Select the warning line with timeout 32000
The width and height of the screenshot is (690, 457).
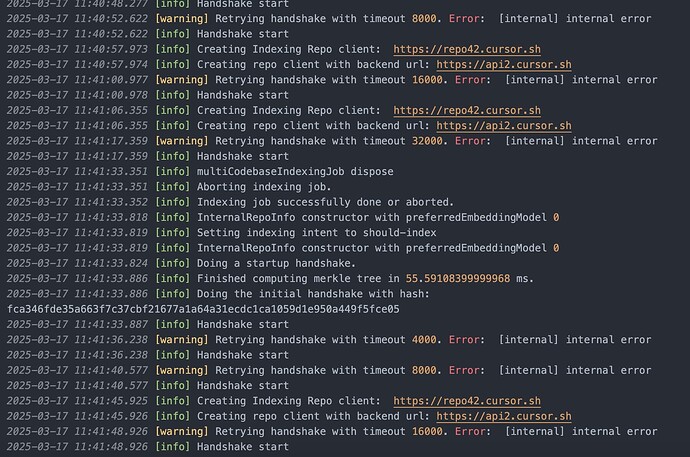click(x=332, y=141)
